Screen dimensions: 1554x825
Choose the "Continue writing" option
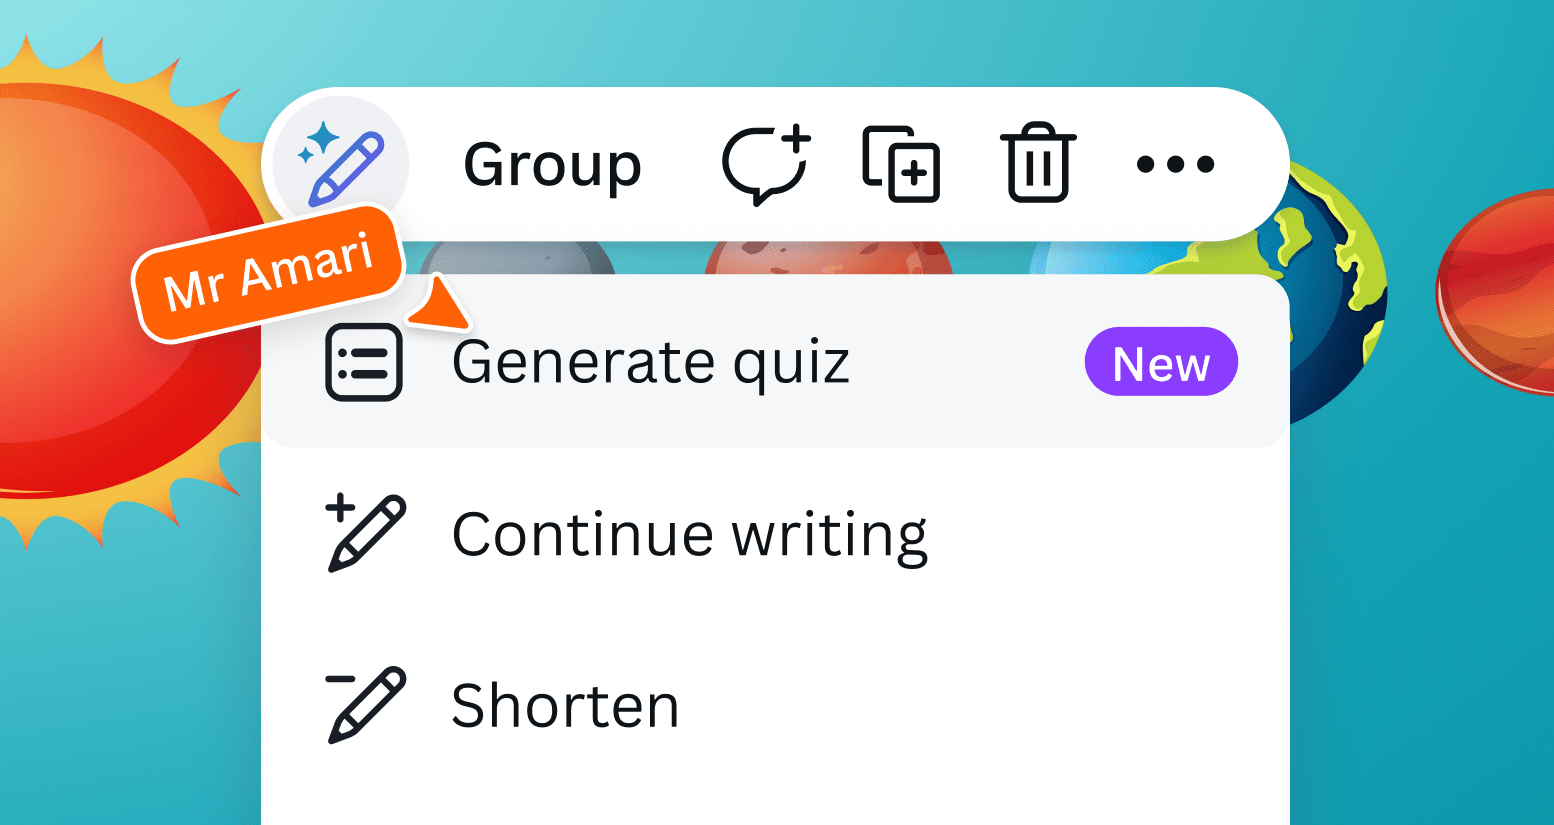(x=690, y=533)
